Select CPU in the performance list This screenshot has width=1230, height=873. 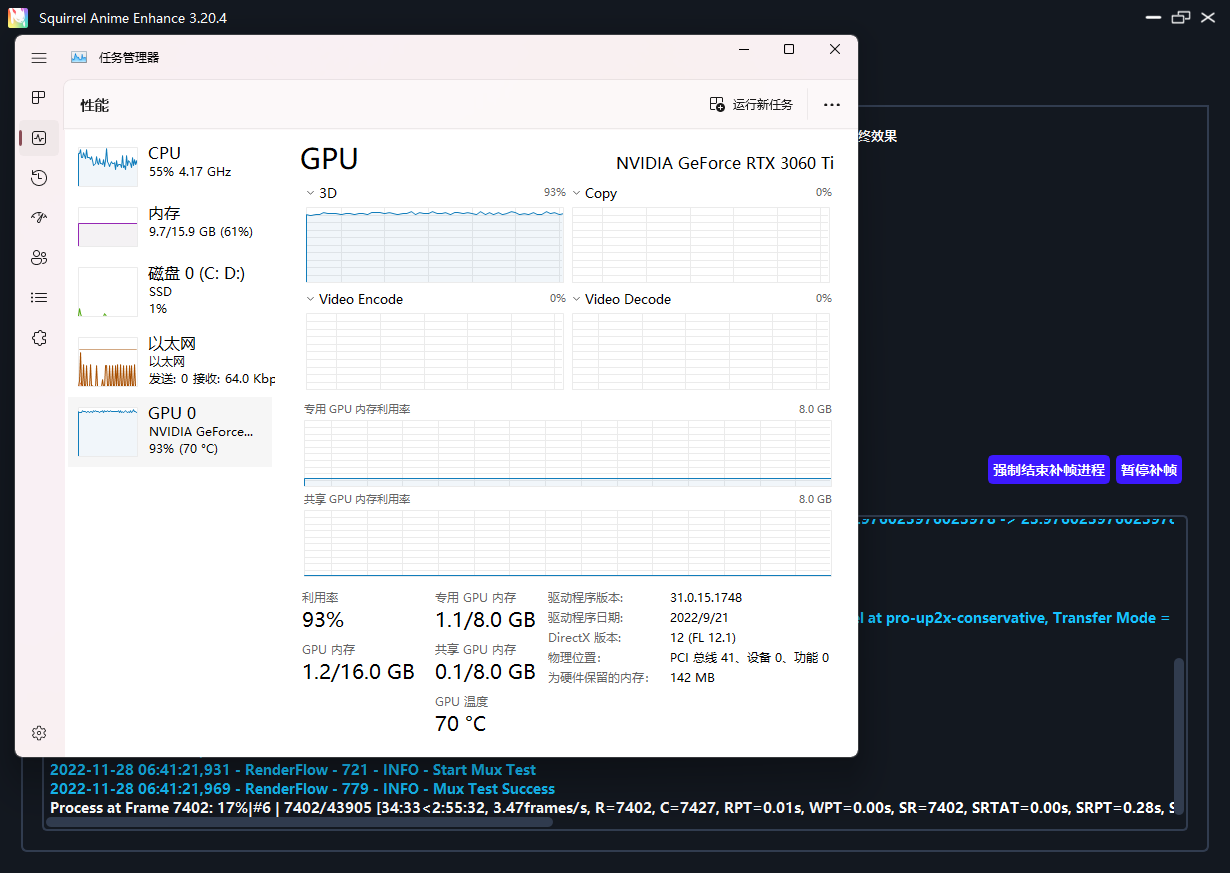[x=170, y=162]
